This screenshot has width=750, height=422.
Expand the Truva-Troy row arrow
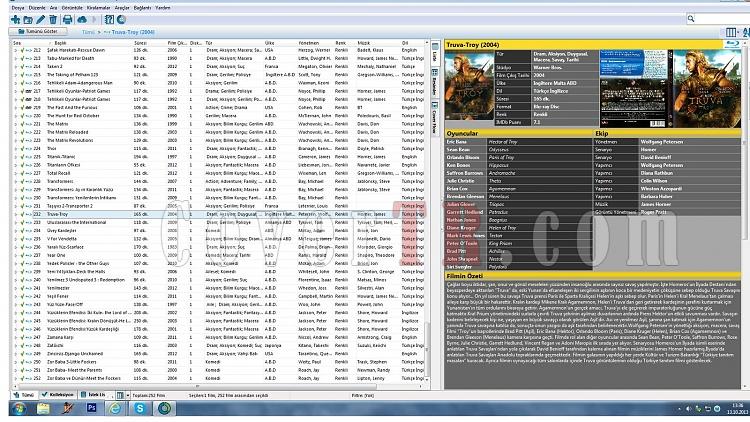16,214
